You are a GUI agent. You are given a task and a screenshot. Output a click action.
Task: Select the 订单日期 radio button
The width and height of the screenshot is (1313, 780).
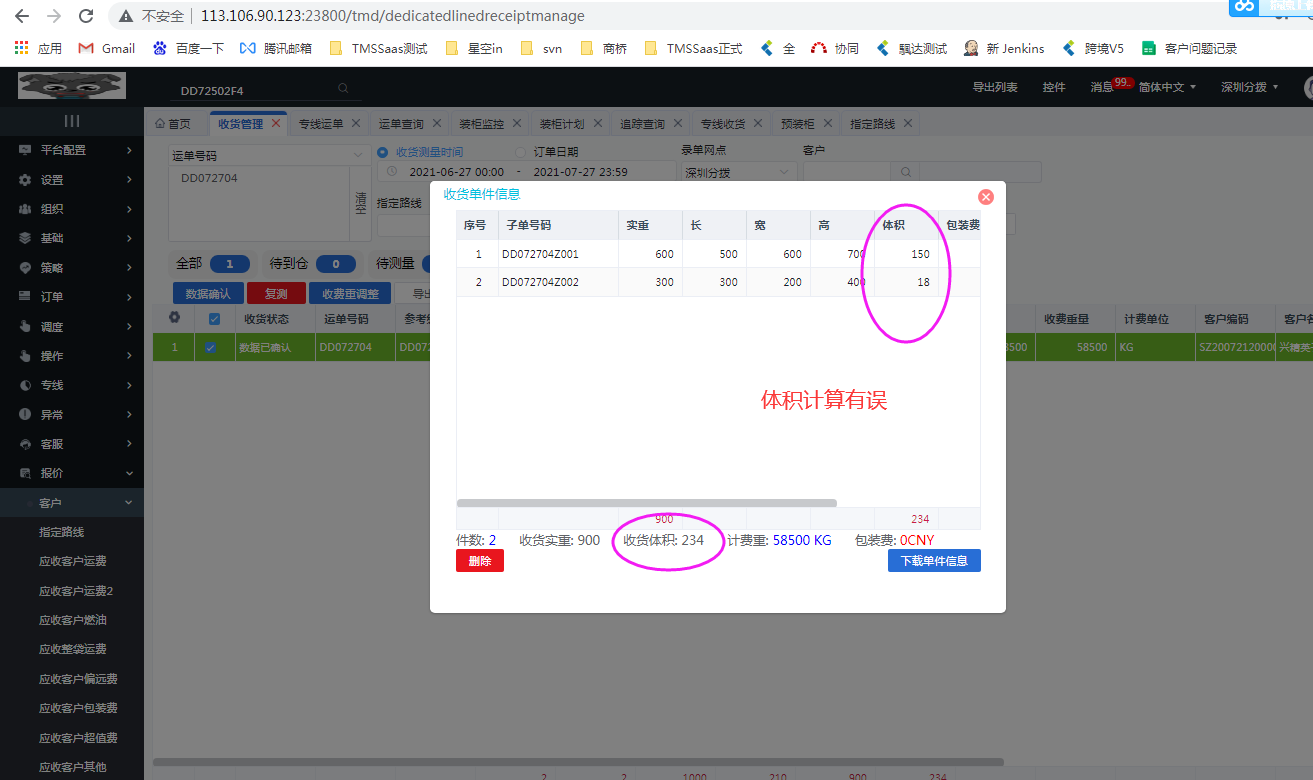pyautogui.click(x=520, y=152)
